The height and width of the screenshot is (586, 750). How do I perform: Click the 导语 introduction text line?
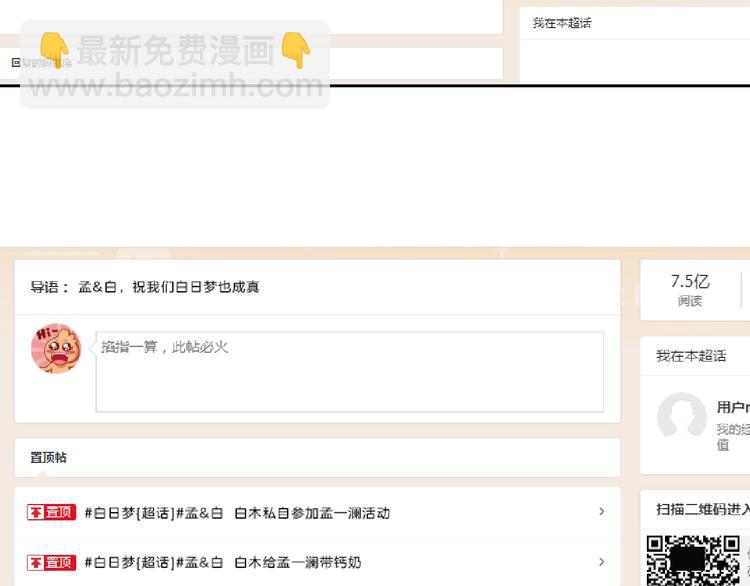click(x=145, y=287)
